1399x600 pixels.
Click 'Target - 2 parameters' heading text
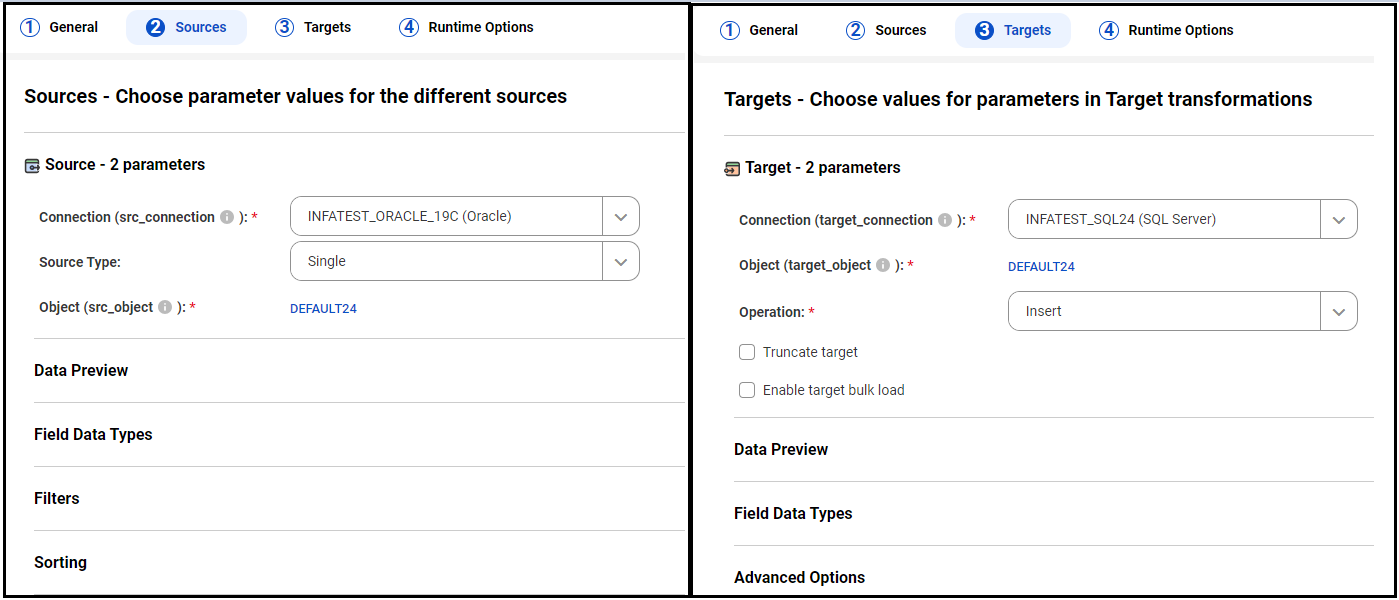click(823, 167)
